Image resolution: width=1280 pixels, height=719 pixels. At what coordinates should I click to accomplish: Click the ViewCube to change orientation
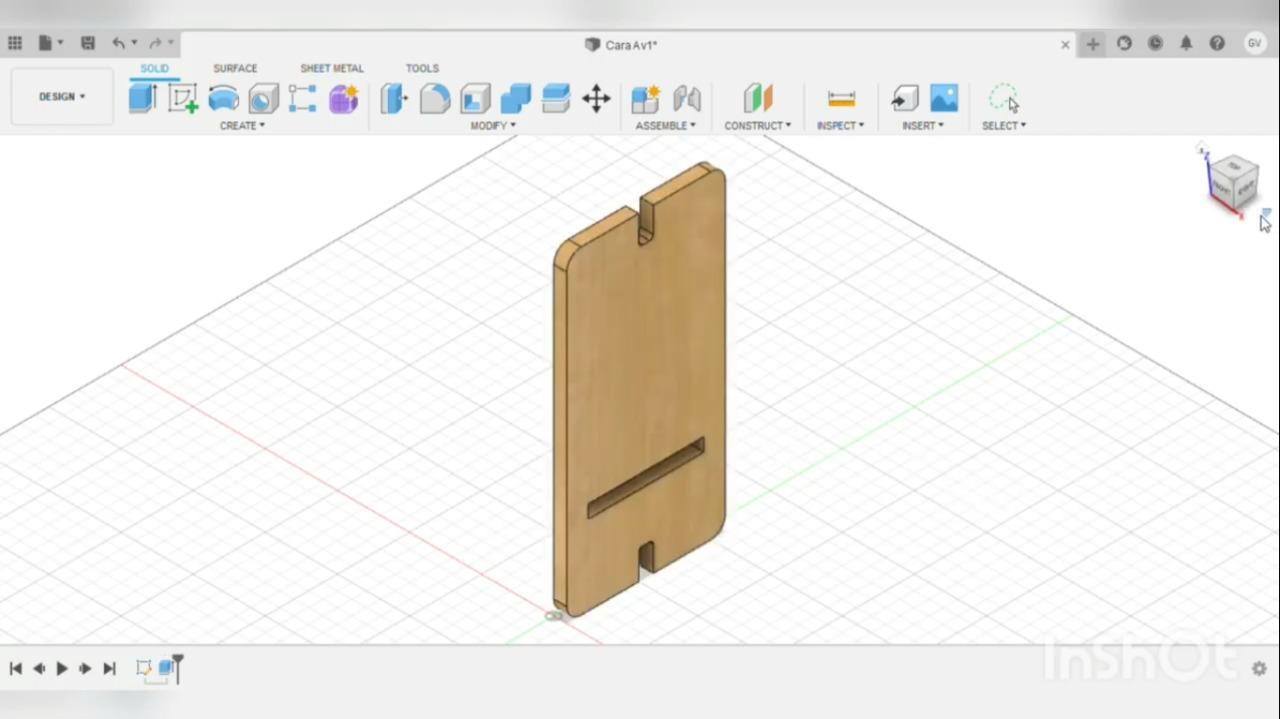point(1232,181)
